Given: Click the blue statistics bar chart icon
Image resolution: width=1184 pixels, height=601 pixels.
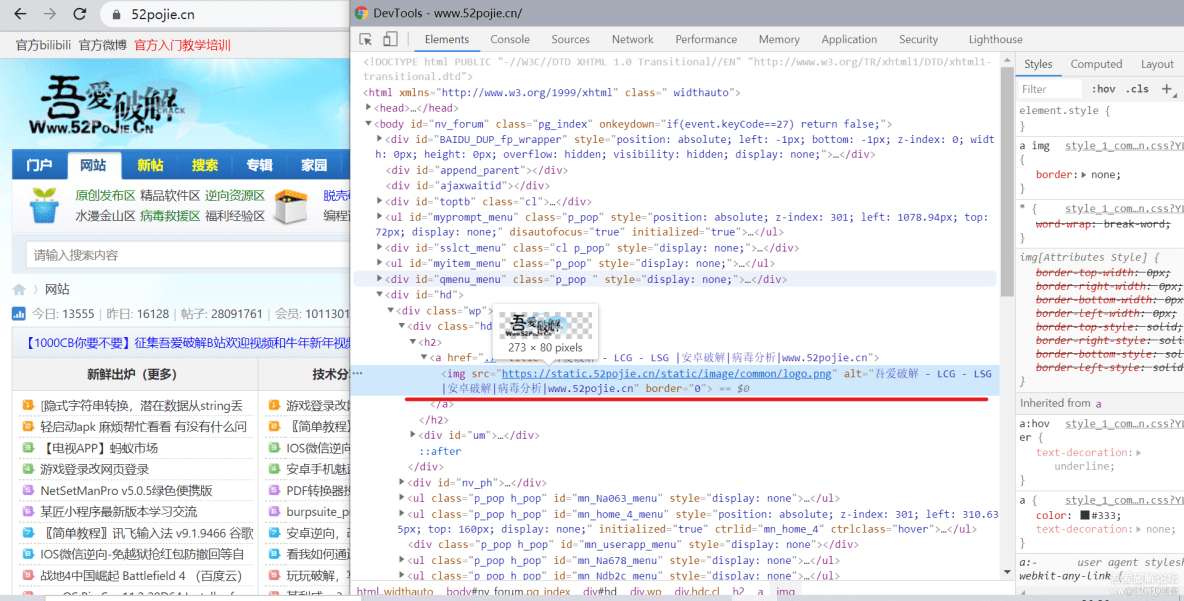Looking at the screenshot, I should tap(19, 313).
